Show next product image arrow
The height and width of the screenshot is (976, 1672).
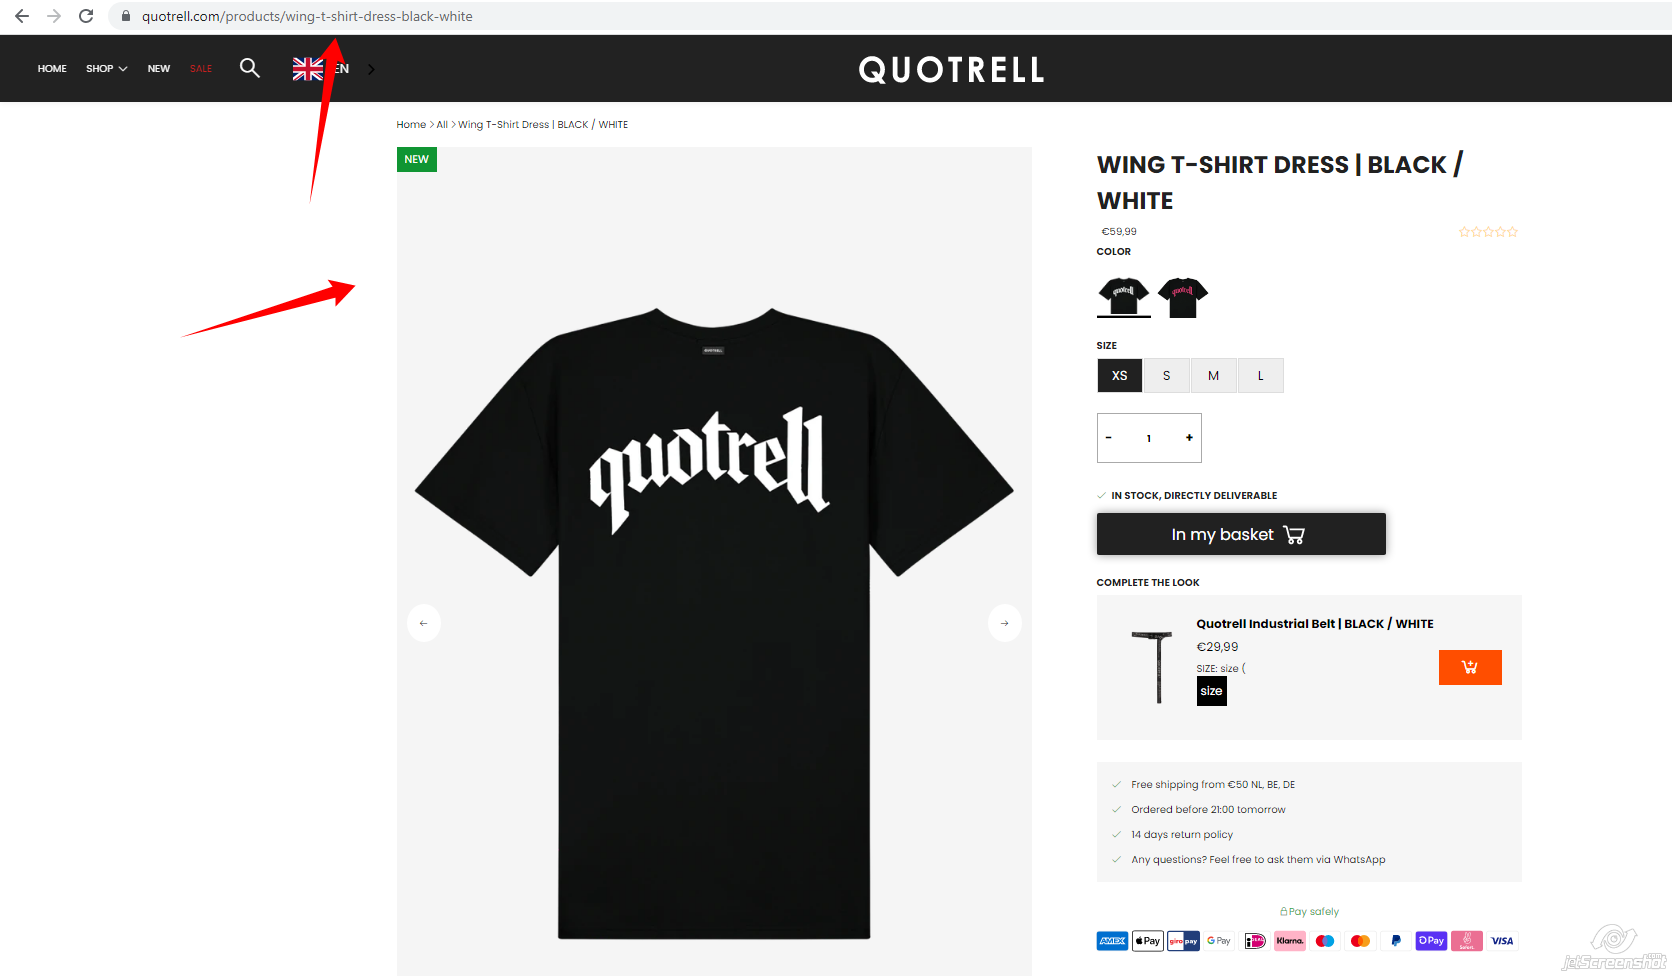pyautogui.click(x=1004, y=623)
